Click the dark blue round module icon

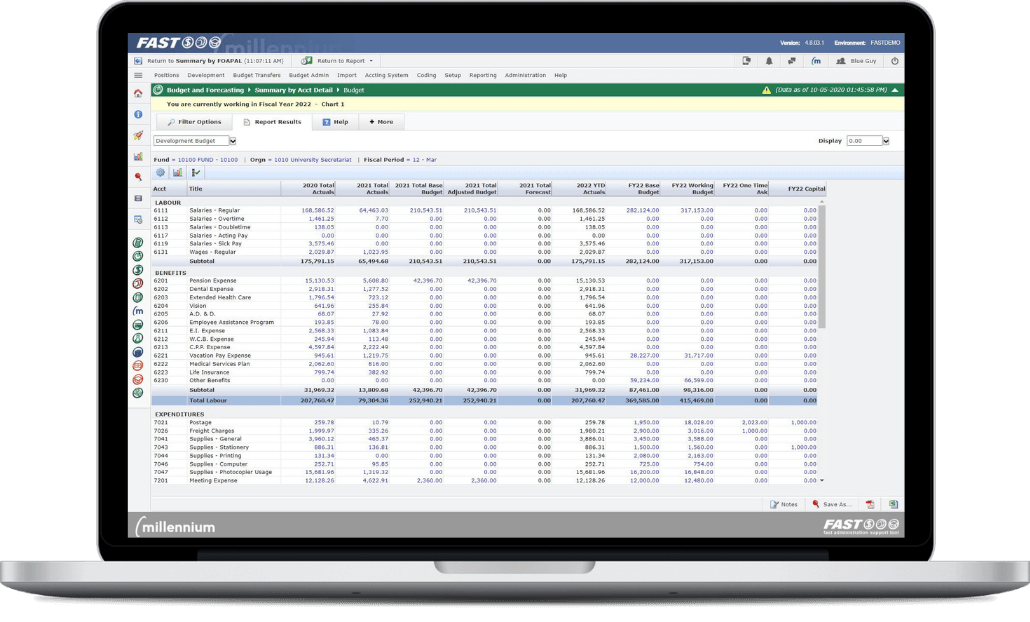point(138,352)
